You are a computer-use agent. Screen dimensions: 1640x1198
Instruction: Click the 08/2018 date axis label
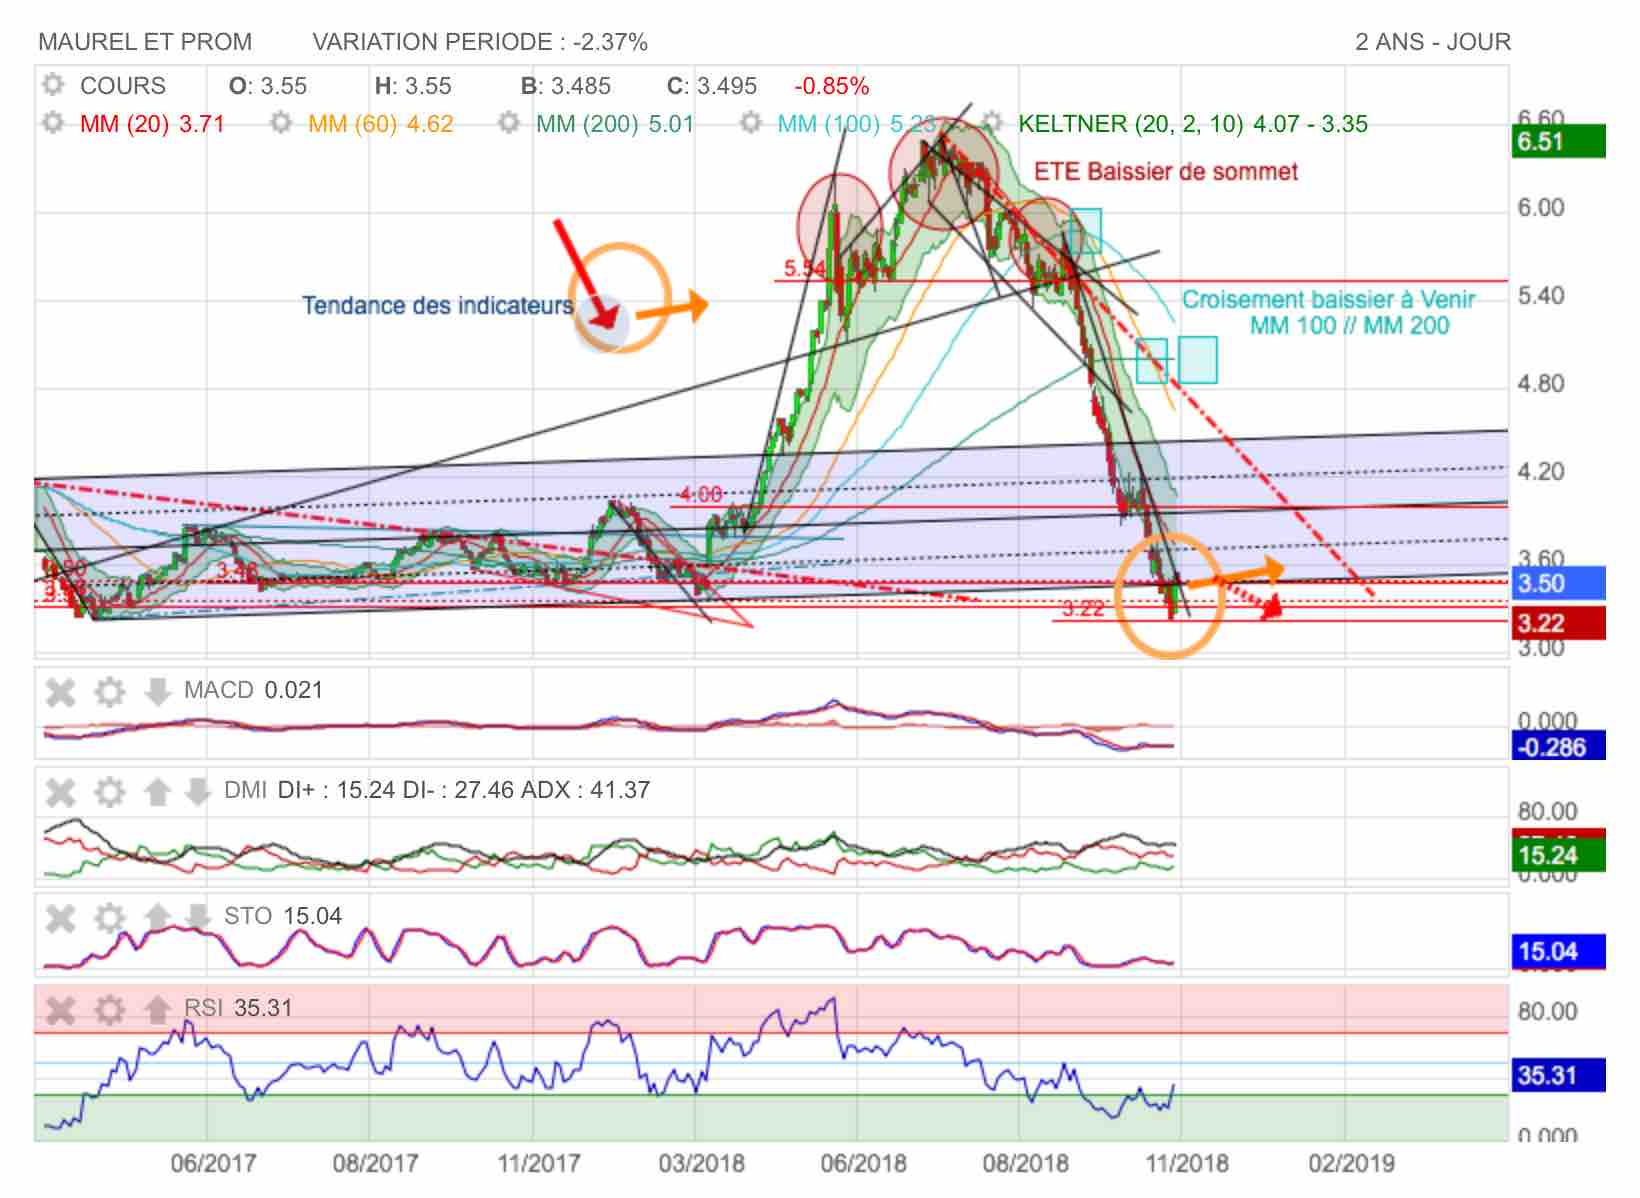[1025, 1164]
